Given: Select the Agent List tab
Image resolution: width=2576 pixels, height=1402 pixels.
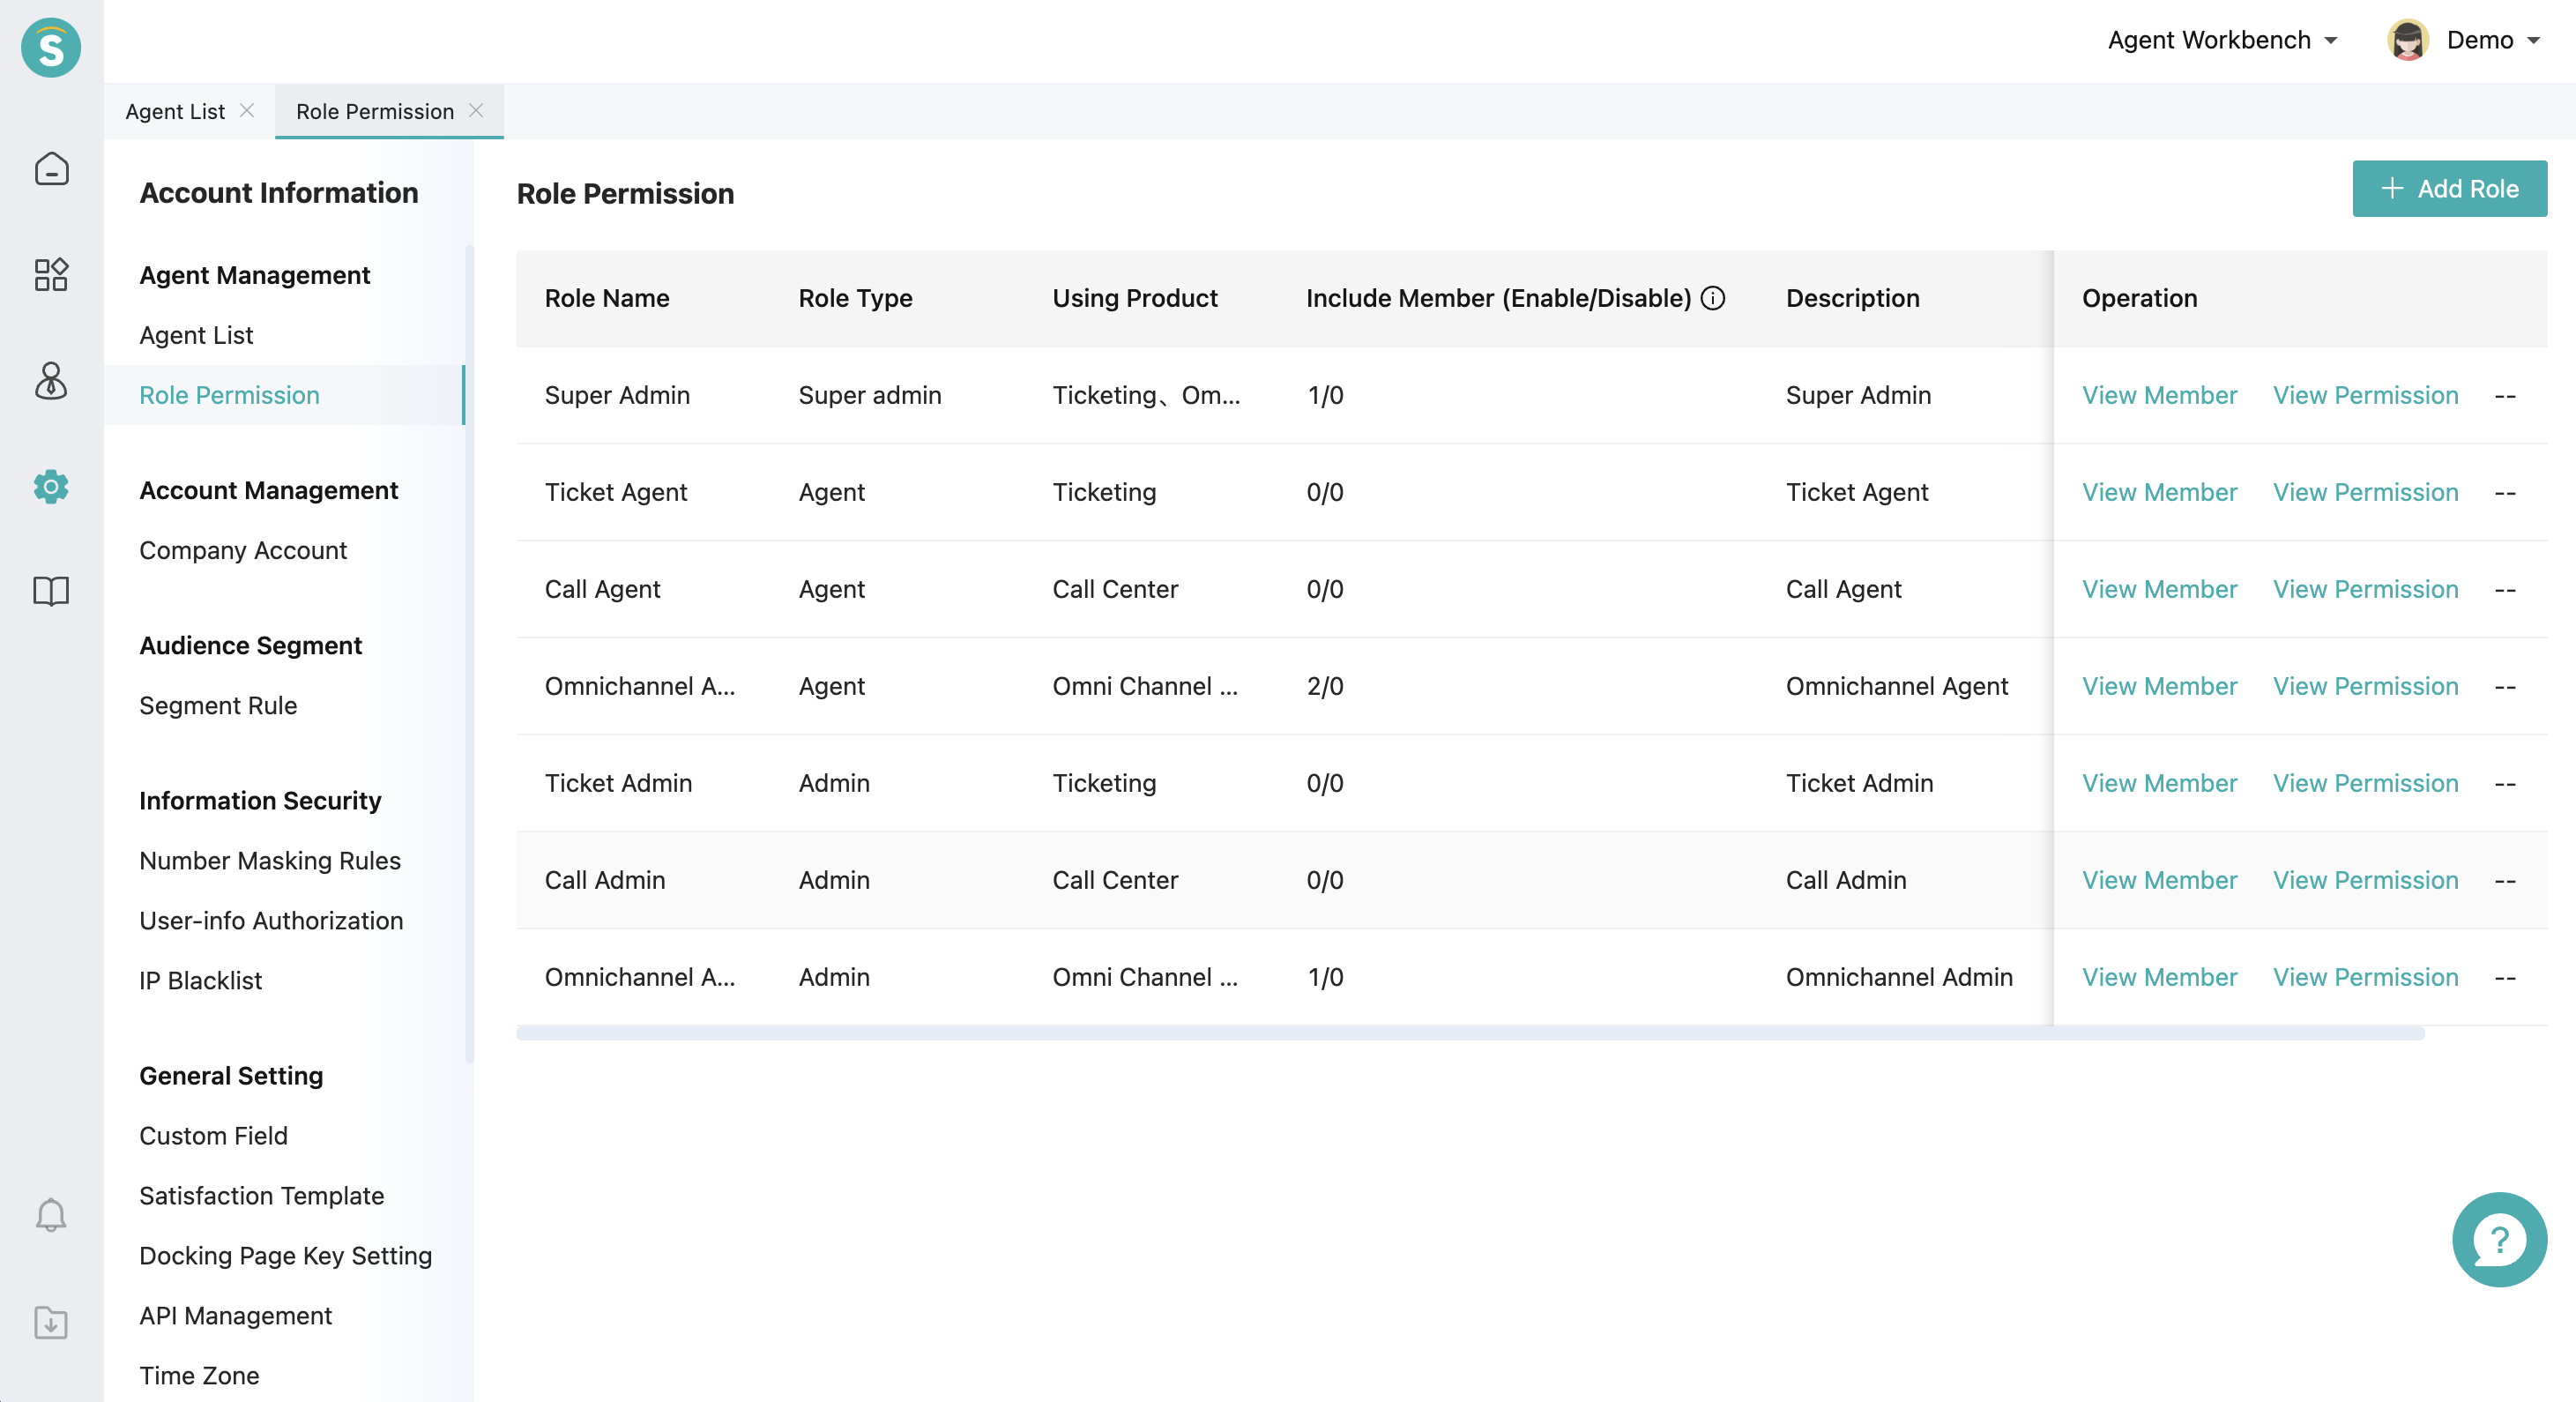Looking at the screenshot, I should pyautogui.click(x=173, y=108).
